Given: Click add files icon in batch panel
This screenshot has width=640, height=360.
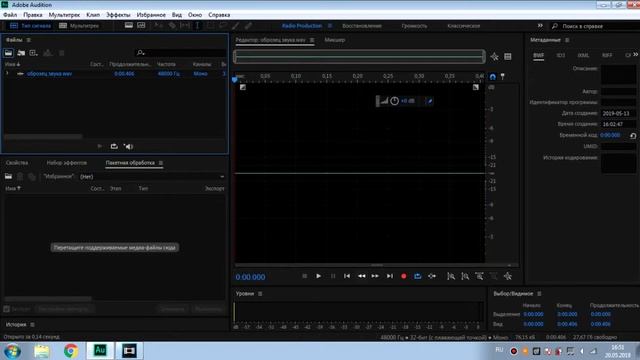Looking at the screenshot, I should click(8, 176).
